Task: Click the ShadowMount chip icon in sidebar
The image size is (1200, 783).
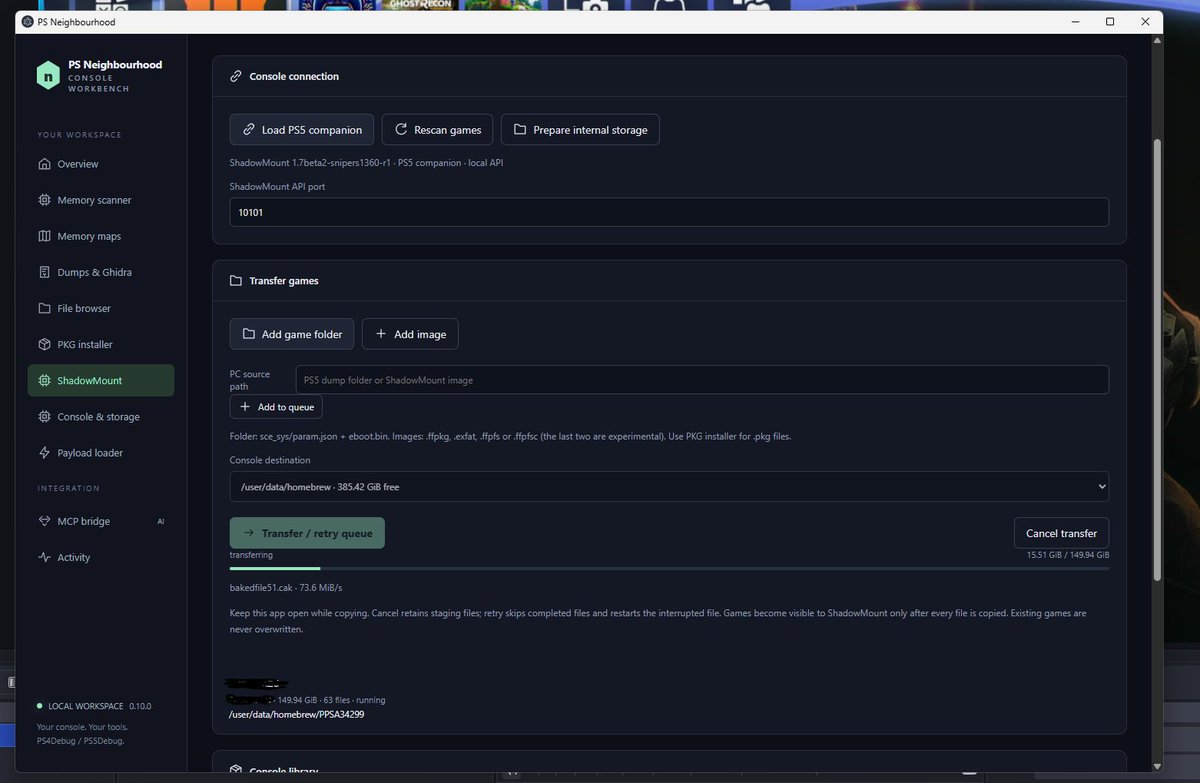Action: pyautogui.click(x=44, y=380)
